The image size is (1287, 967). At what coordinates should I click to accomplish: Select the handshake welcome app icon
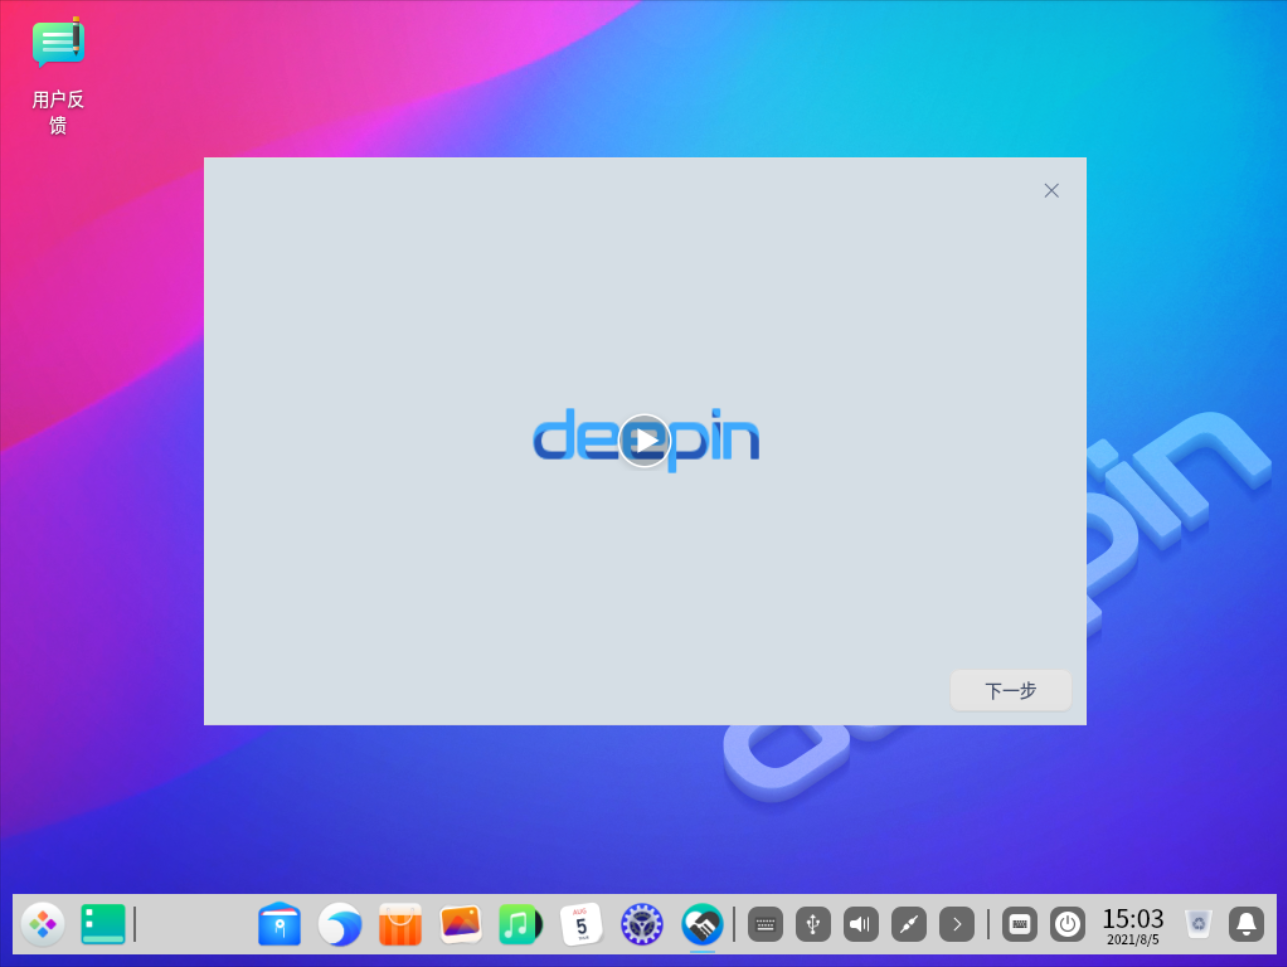[702, 924]
